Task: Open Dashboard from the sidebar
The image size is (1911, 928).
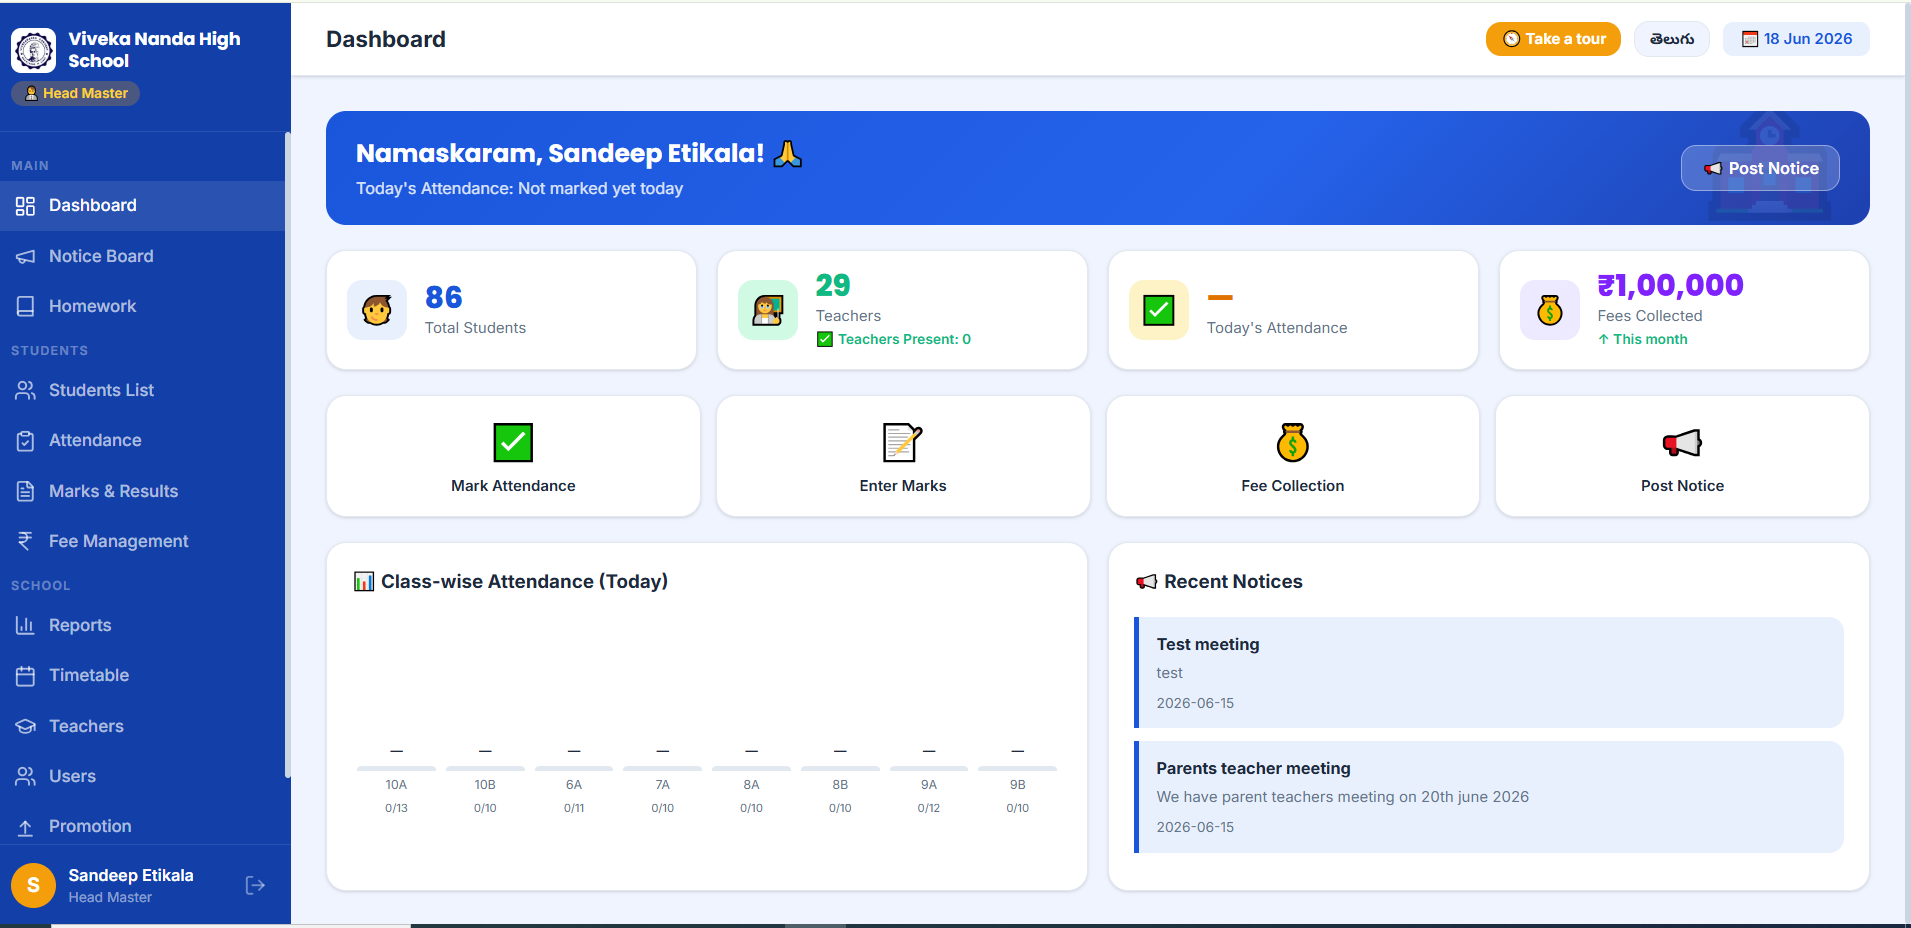Action: [142, 206]
